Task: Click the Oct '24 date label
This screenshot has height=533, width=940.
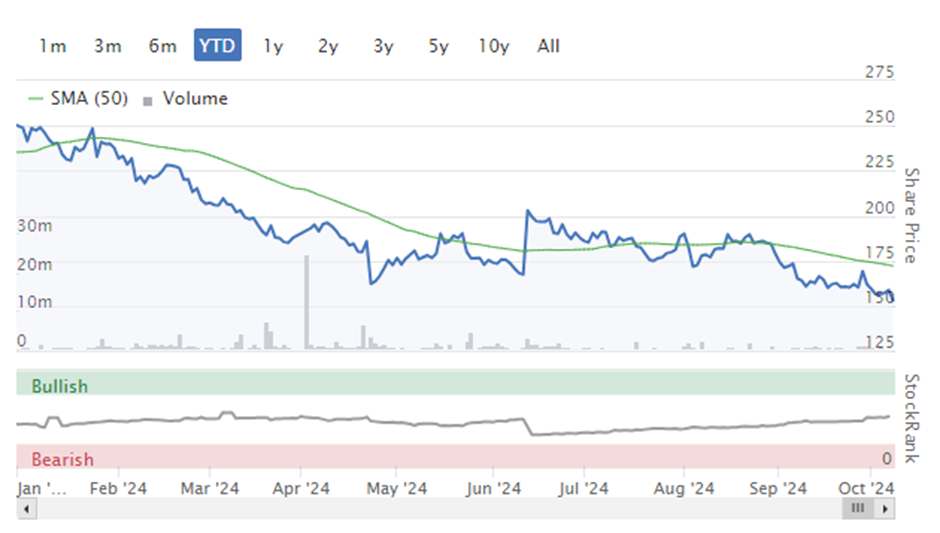Action: (866, 488)
